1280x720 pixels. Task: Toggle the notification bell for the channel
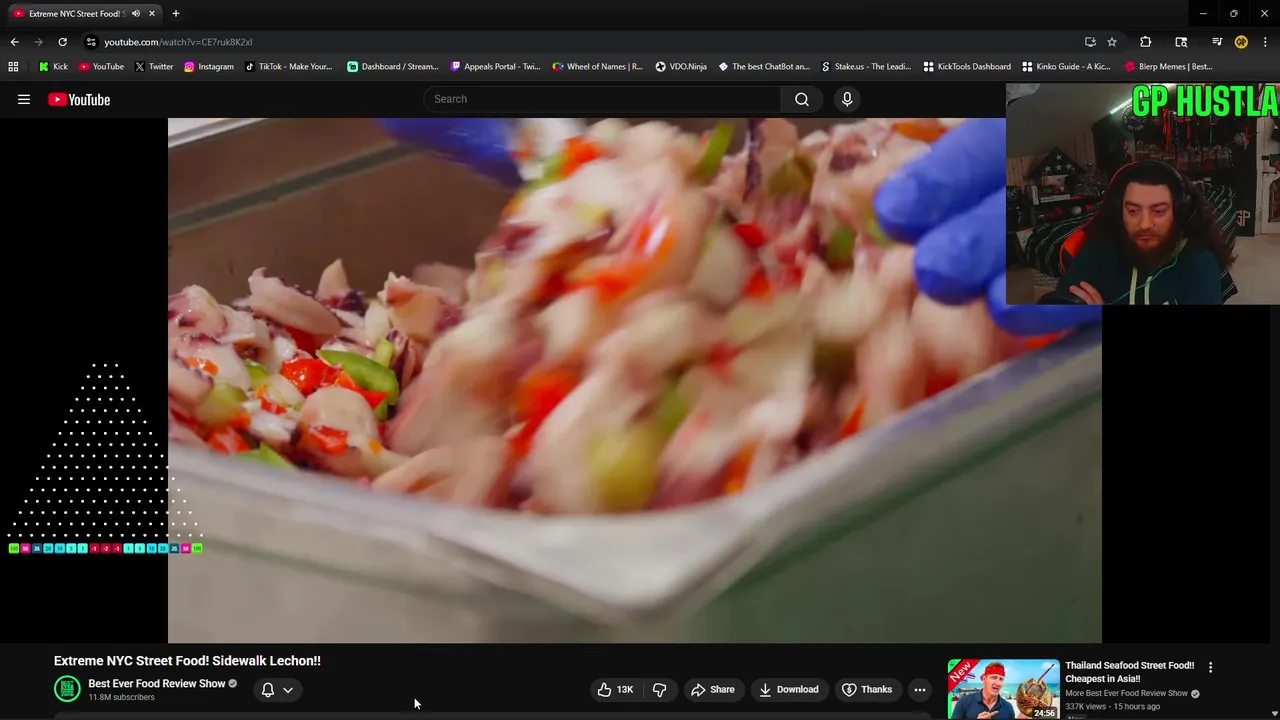click(268, 689)
